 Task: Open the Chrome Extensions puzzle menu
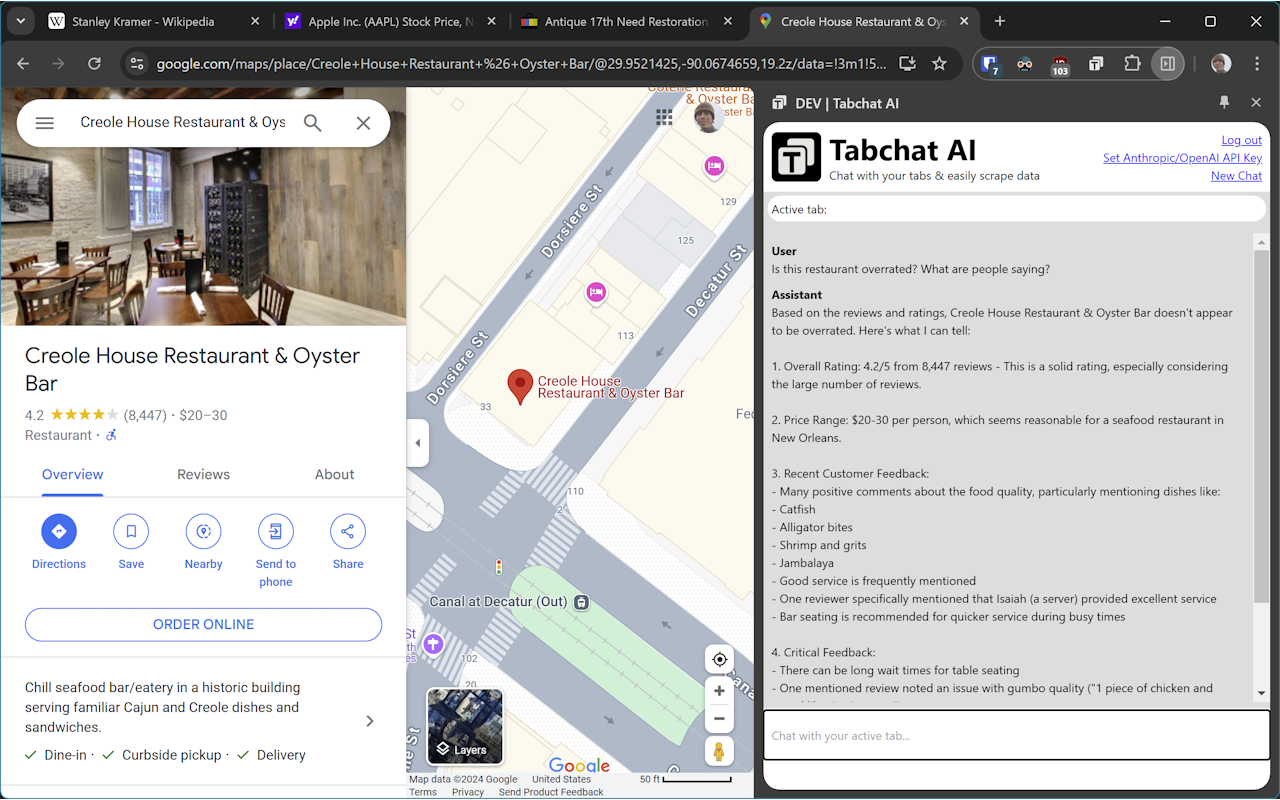pos(1132,64)
